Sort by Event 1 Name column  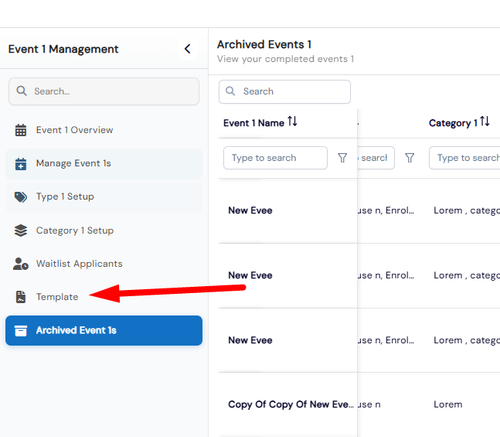click(x=292, y=121)
